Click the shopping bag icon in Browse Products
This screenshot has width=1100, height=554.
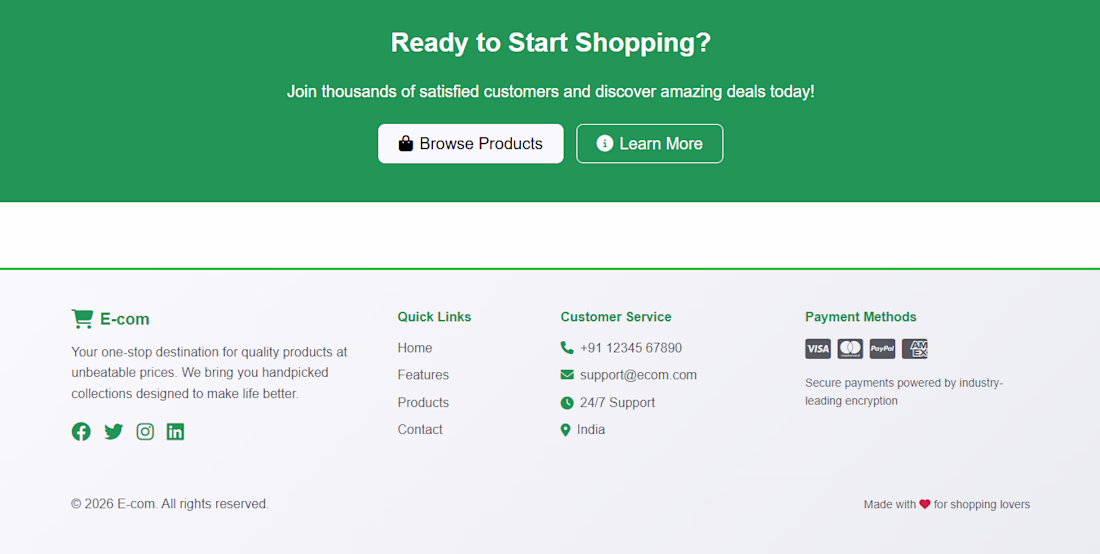[405, 144]
